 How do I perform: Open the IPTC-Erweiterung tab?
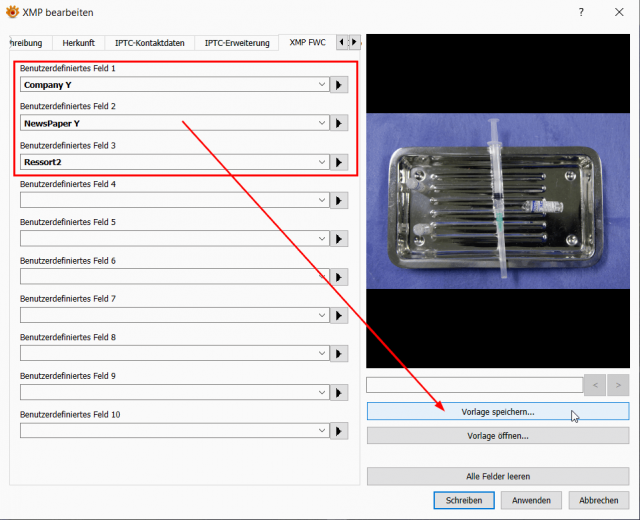click(x=237, y=43)
